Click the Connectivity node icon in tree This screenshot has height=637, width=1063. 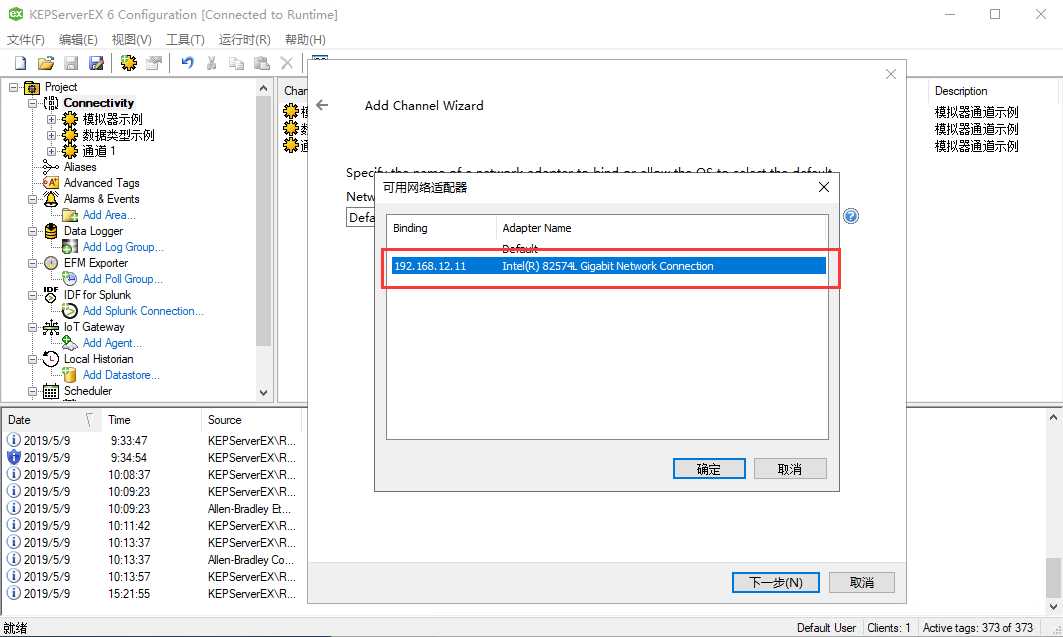[x=51, y=103]
